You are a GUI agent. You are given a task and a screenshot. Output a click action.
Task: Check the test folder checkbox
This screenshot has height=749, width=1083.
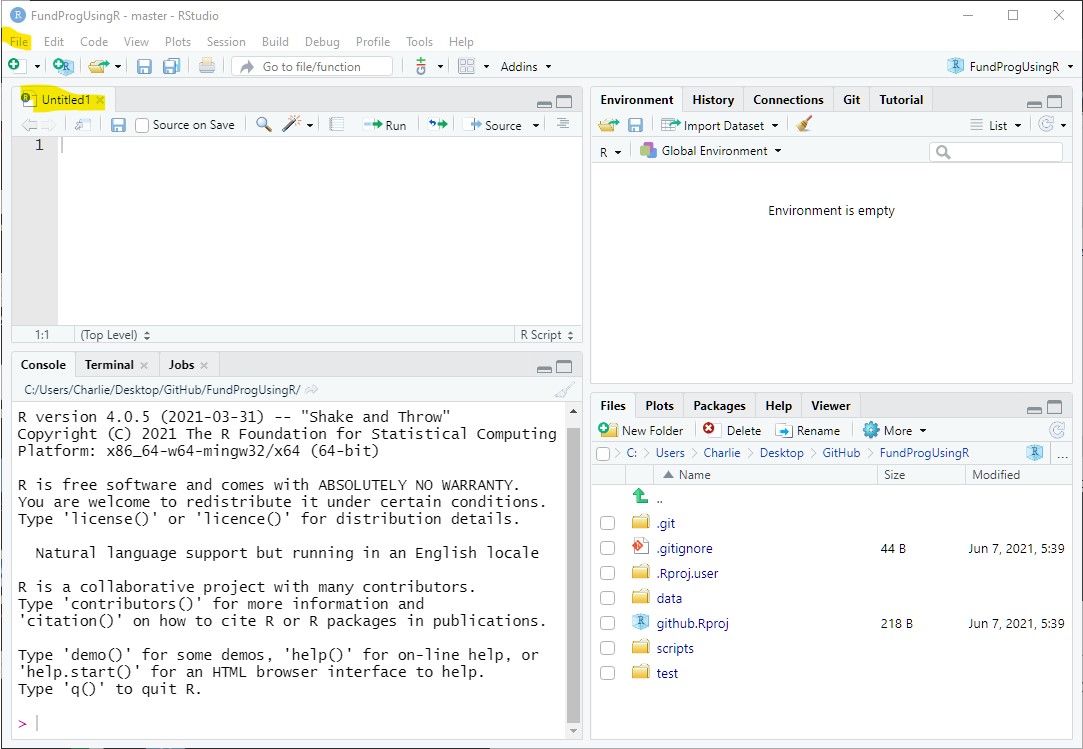pyautogui.click(x=607, y=673)
